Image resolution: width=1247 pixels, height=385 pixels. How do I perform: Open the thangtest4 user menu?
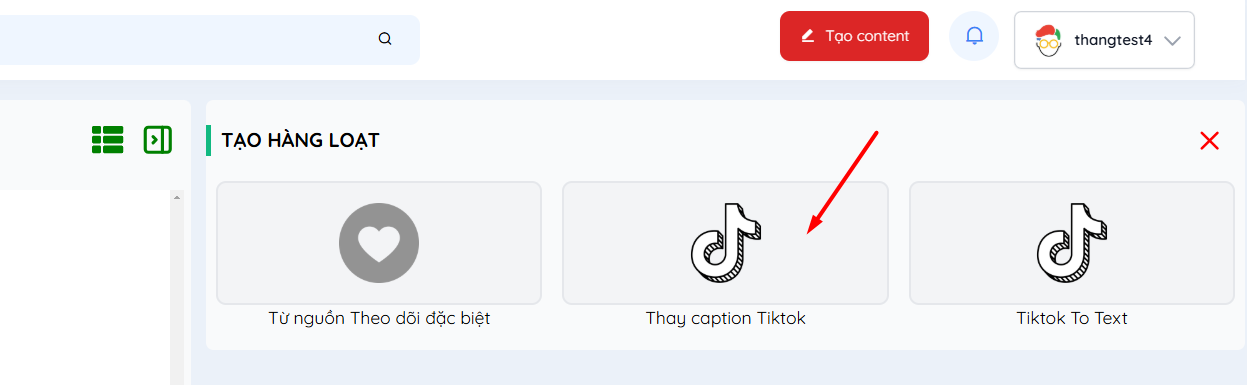1104,40
